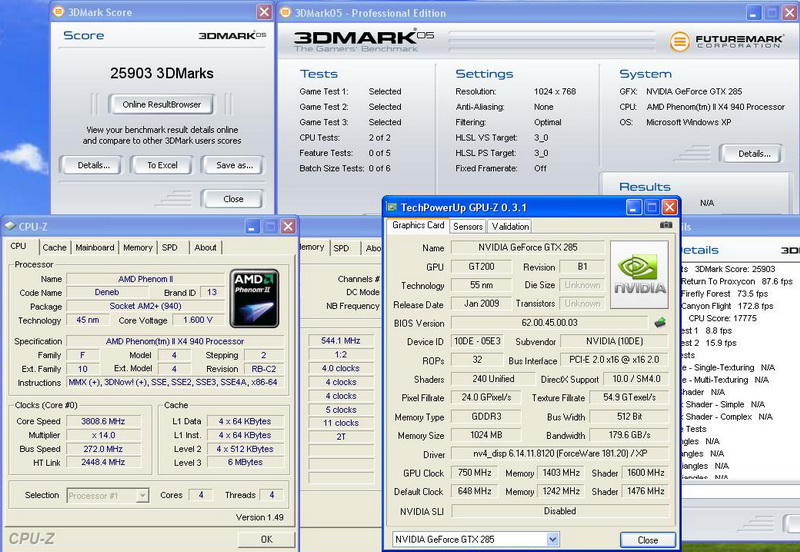
Task: Switch to the Validation tab in GPU-Z
Action: [x=510, y=227]
